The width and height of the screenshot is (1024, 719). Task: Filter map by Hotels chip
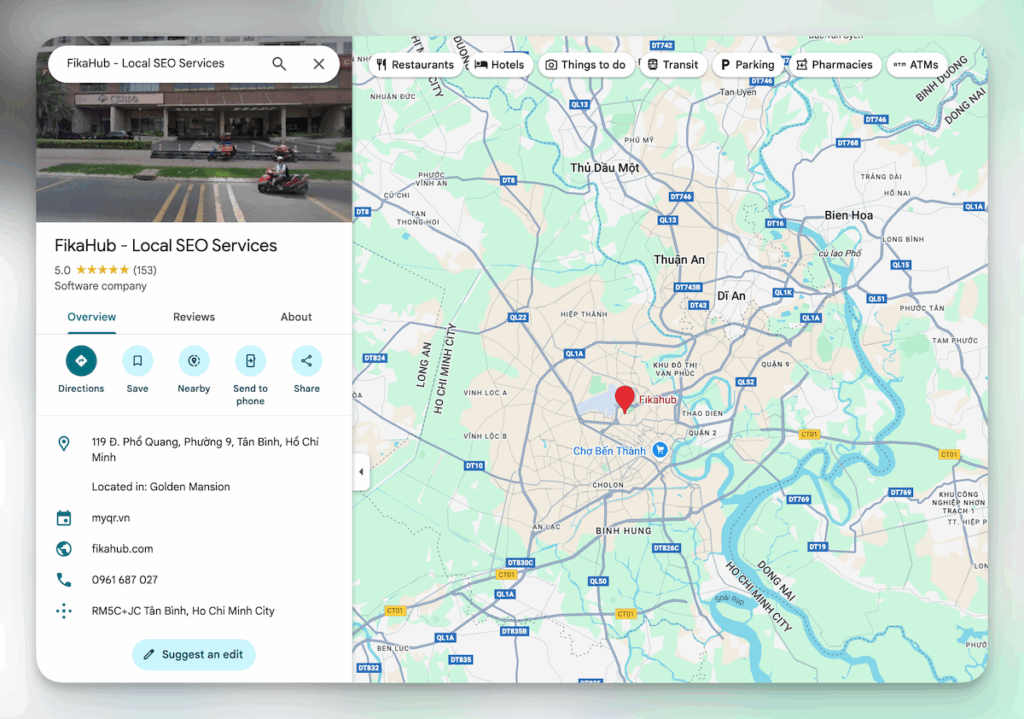point(500,65)
